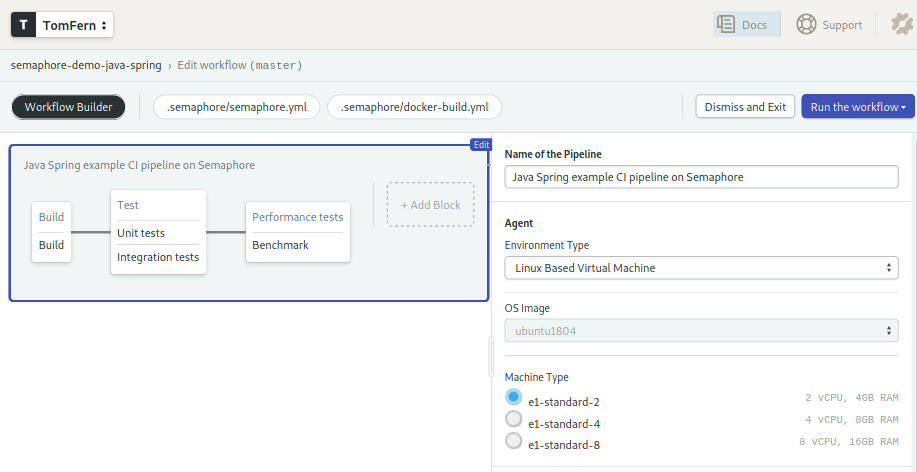The height and width of the screenshot is (472, 917).
Task: Select e1-standard-4 machine type
Action: 513,419
